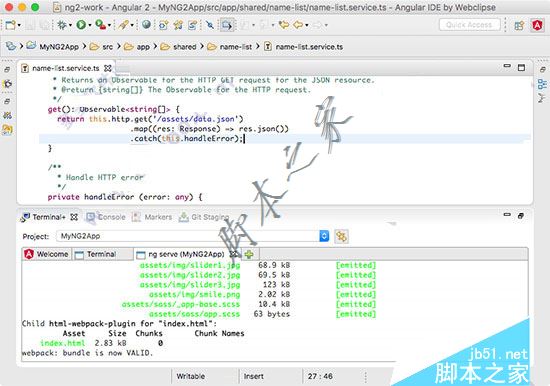550x386 pixels.
Task: Minimize the bottom panel
Action: point(507,214)
